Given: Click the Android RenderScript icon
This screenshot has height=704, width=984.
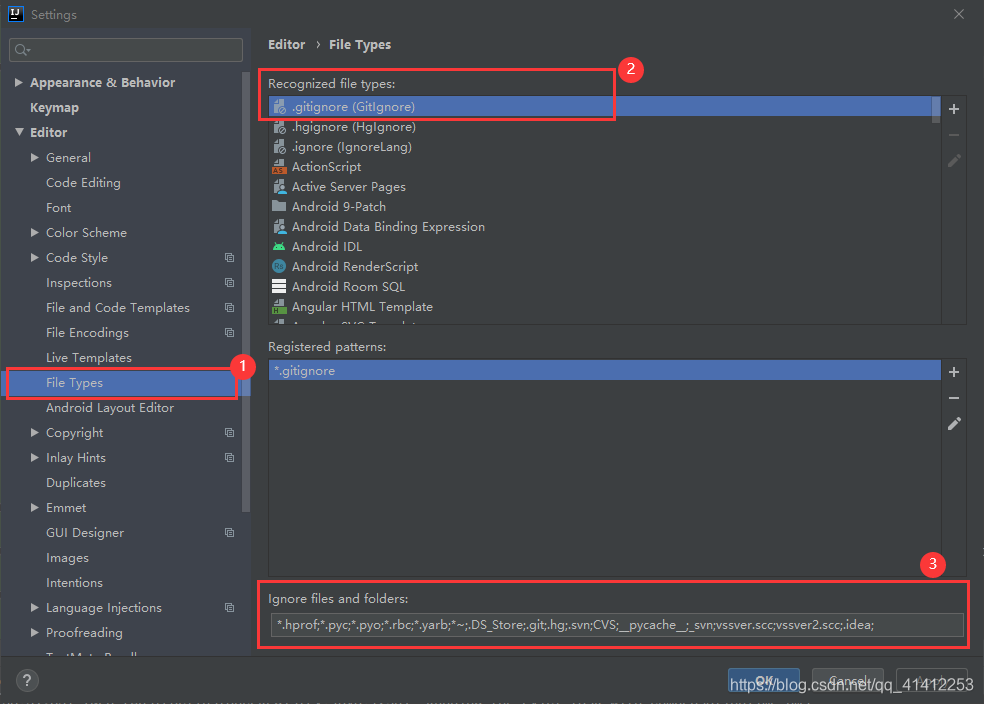Looking at the screenshot, I should point(279,267).
